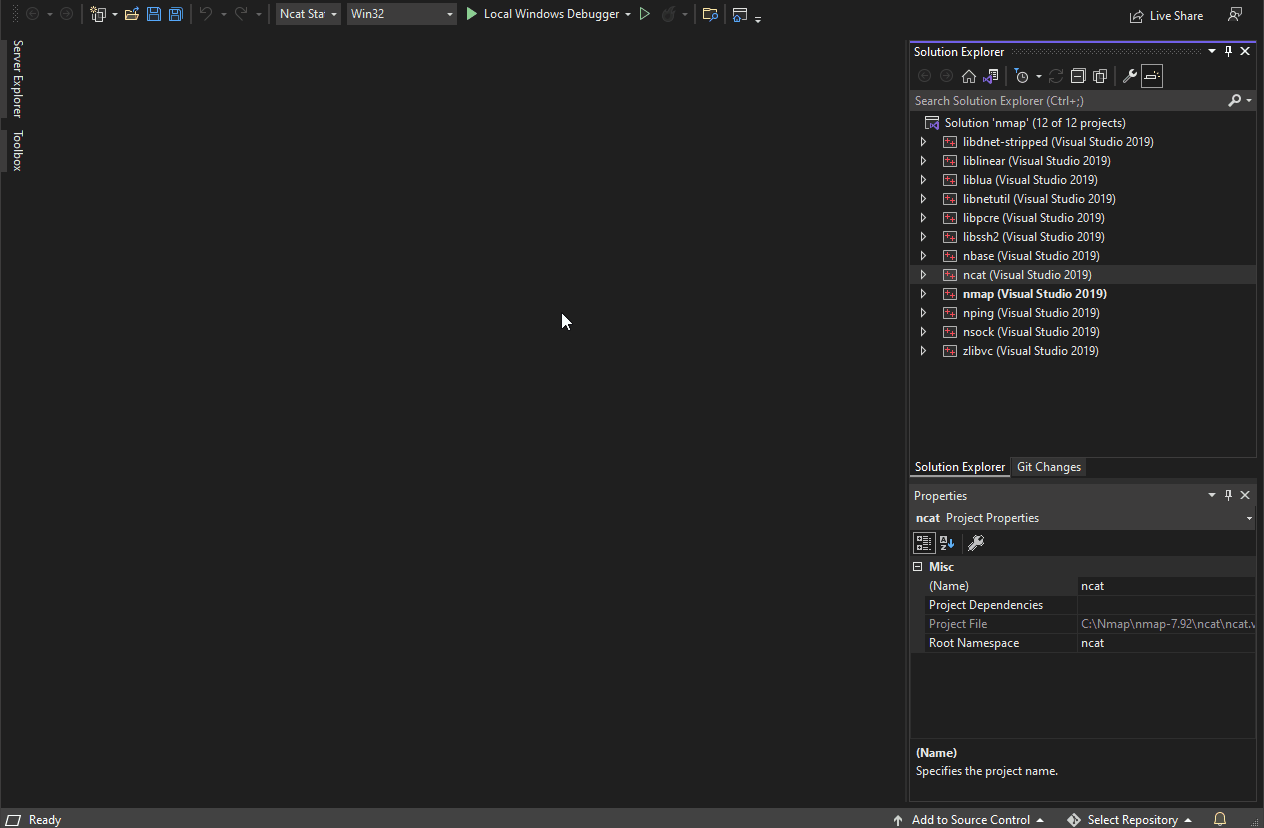Open the Server Explorer side tab
1264x828 pixels.
click(x=17, y=79)
